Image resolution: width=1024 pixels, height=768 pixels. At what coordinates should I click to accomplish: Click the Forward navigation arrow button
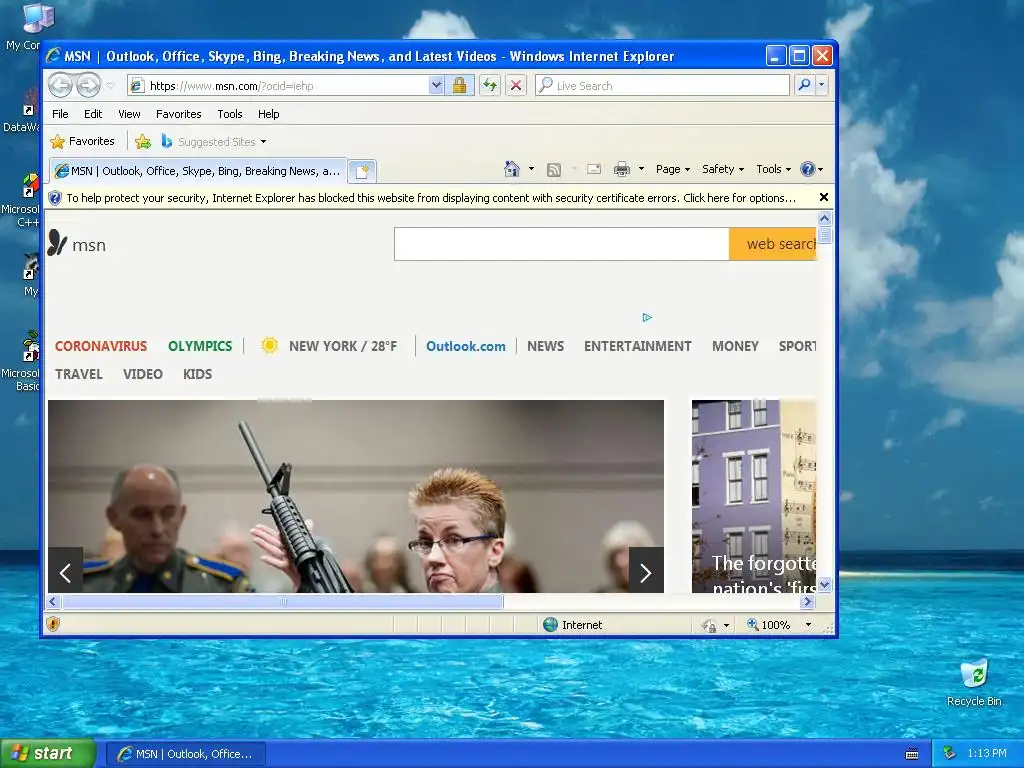point(88,86)
